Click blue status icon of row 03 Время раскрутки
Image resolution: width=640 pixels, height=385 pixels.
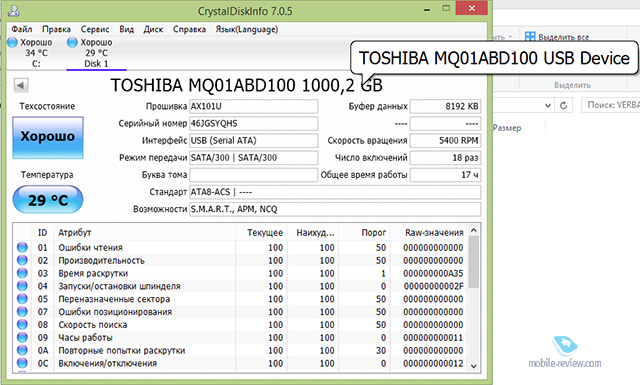(x=22, y=273)
